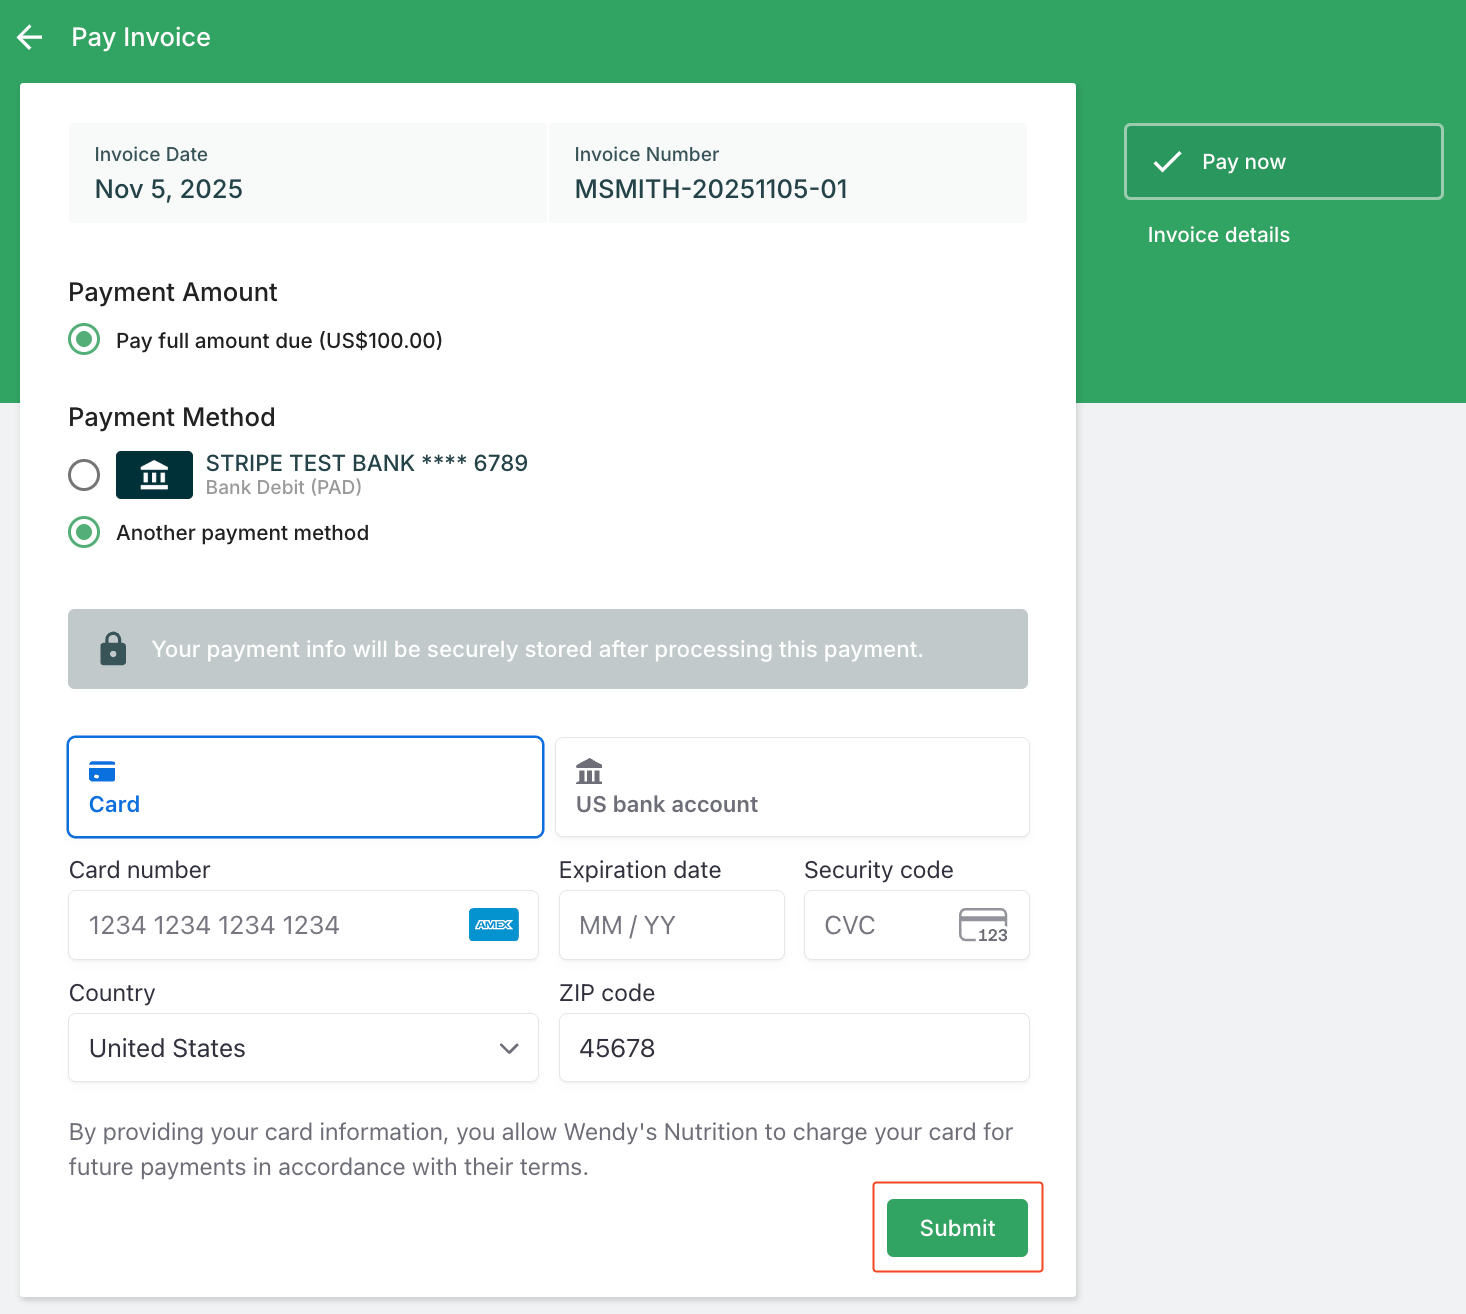Click the Amex card brand icon
Image resolution: width=1466 pixels, height=1314 pixels.
point(494,925)
